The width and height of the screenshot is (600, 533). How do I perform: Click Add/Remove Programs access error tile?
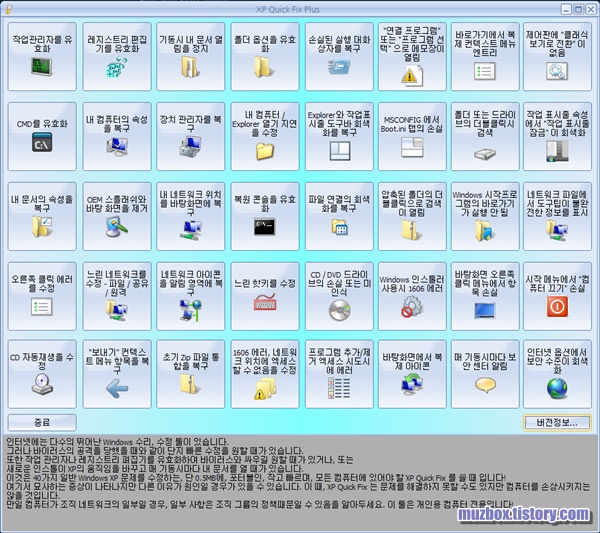[339, 374]
